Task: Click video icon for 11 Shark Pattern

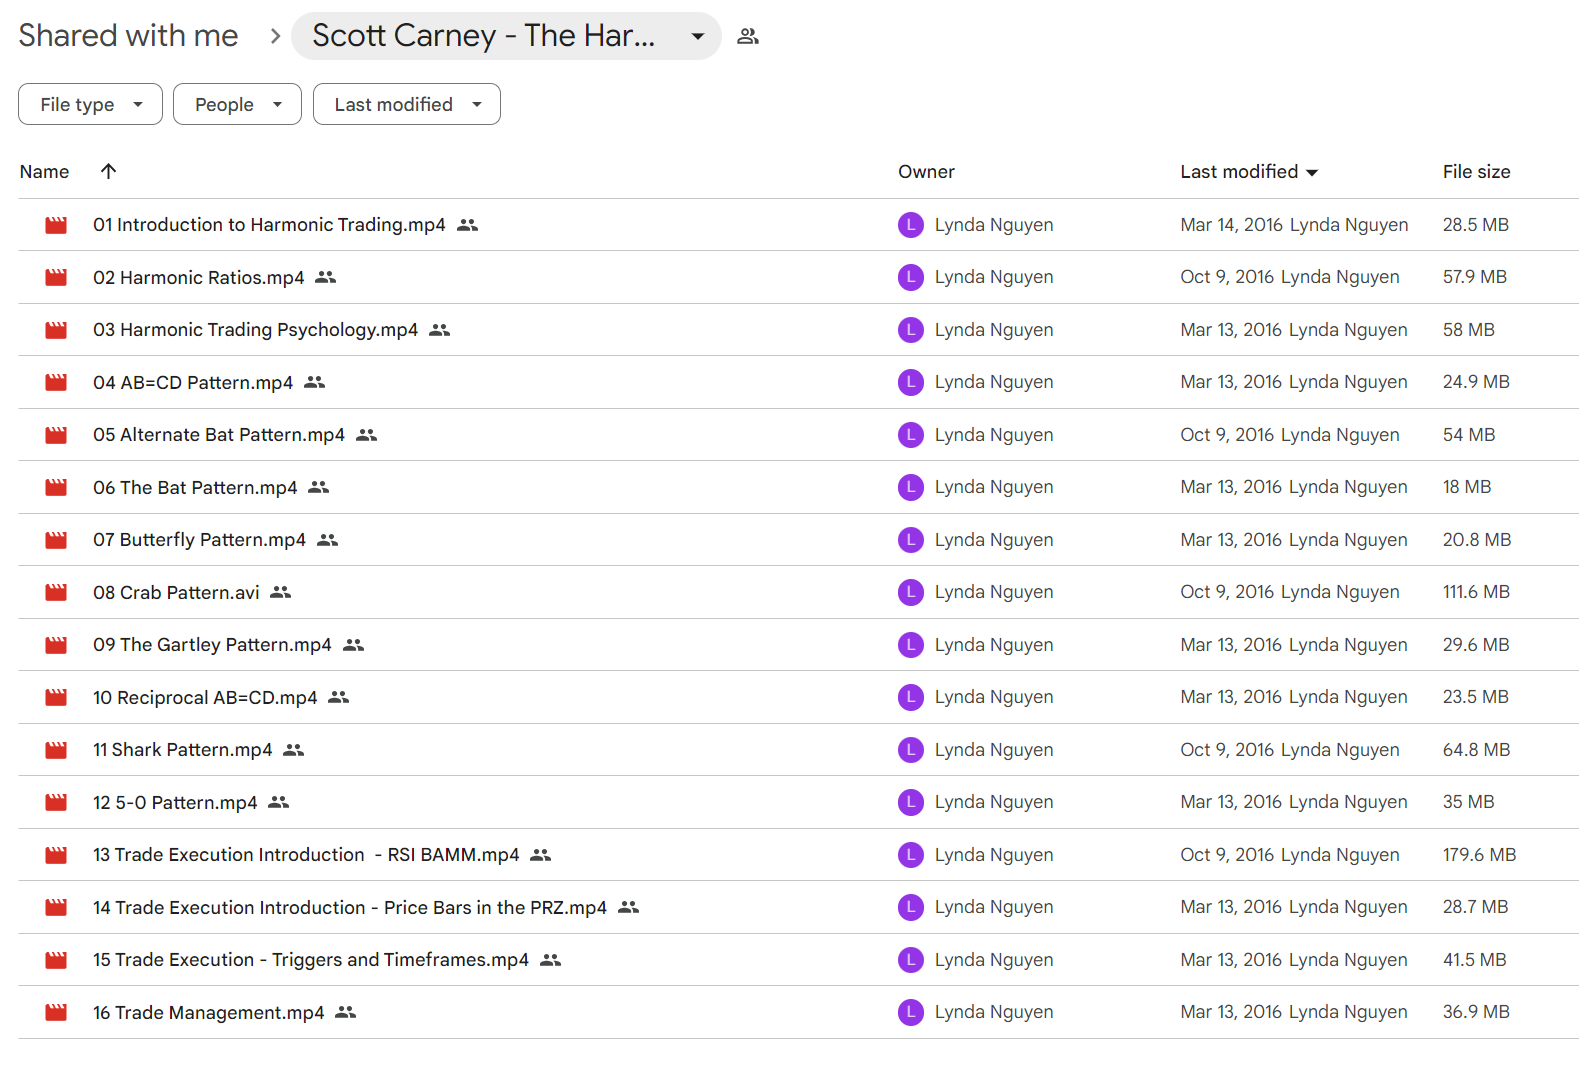Action: [56, 750]
